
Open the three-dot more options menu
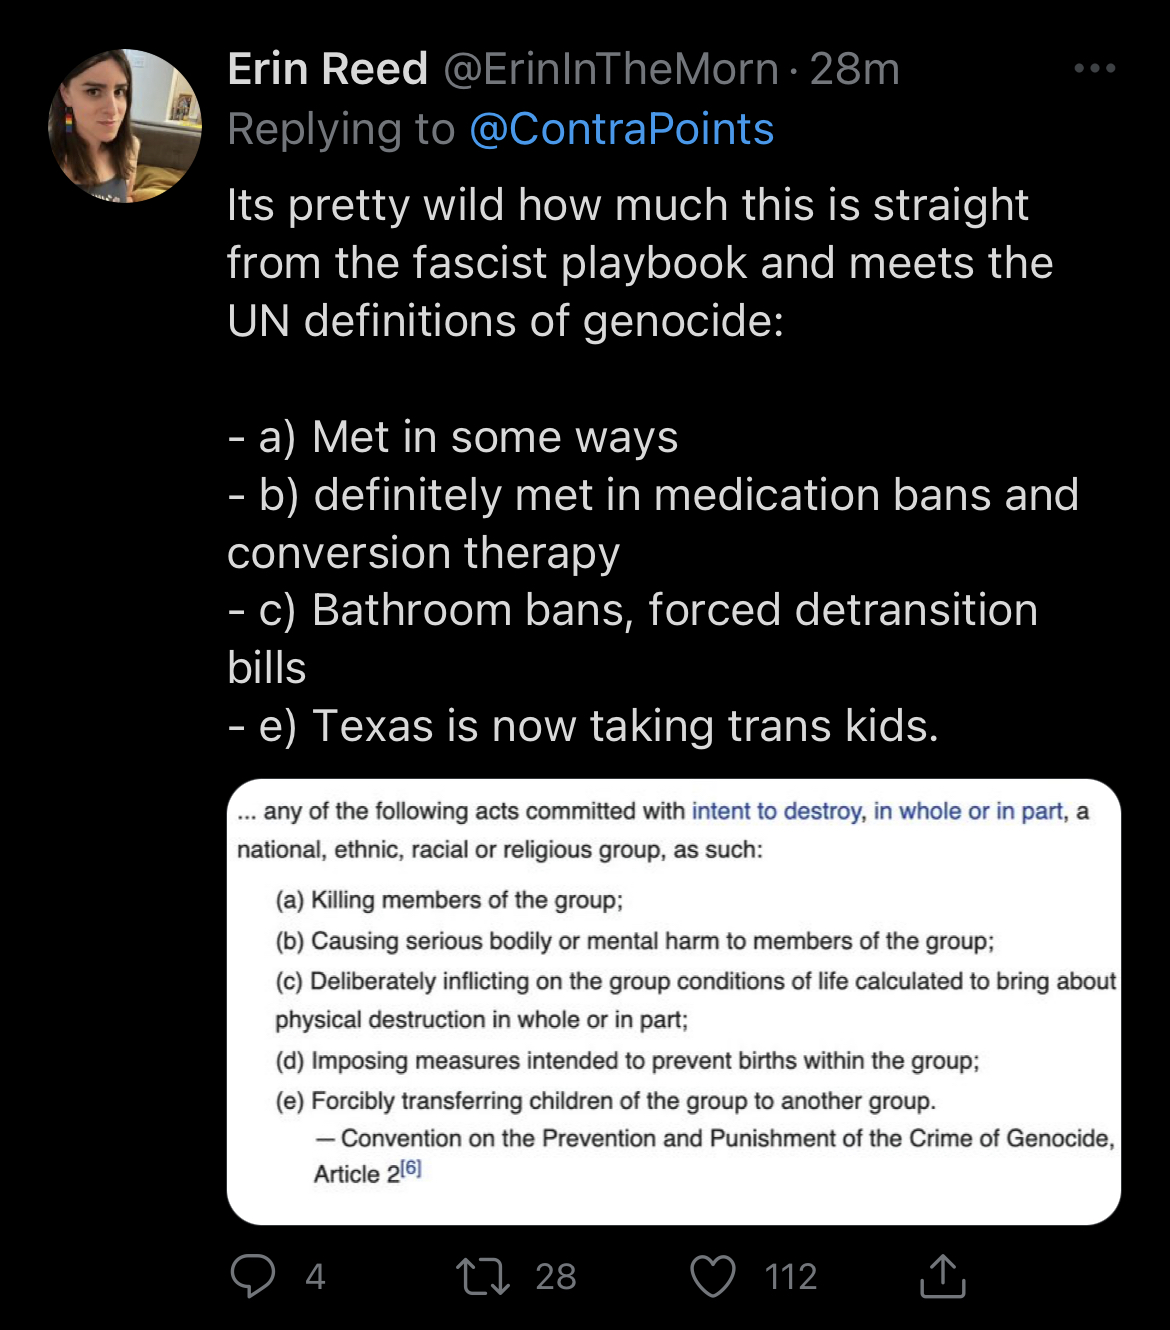tap(1094, 69)
